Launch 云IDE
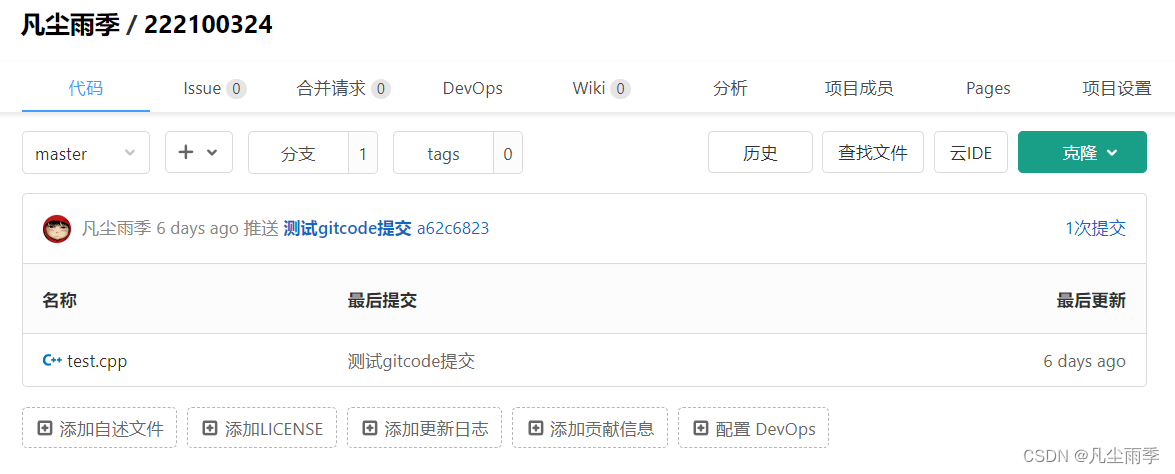The height and width of the screenshot is (474, 1175). [x=971, y=152]
